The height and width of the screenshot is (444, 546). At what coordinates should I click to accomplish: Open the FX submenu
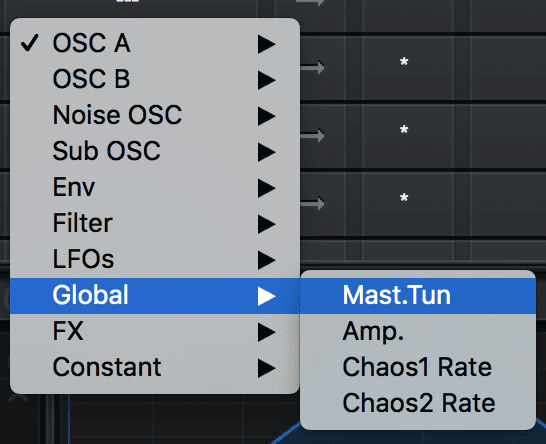pos(155,332)
